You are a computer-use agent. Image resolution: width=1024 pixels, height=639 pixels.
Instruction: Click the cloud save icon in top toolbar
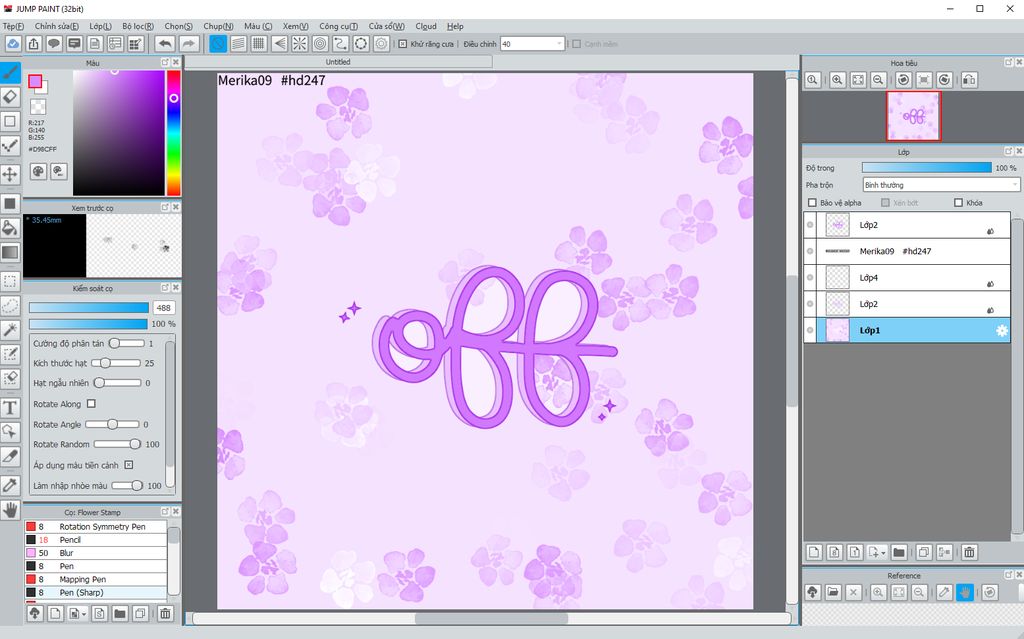pos(13,44)
